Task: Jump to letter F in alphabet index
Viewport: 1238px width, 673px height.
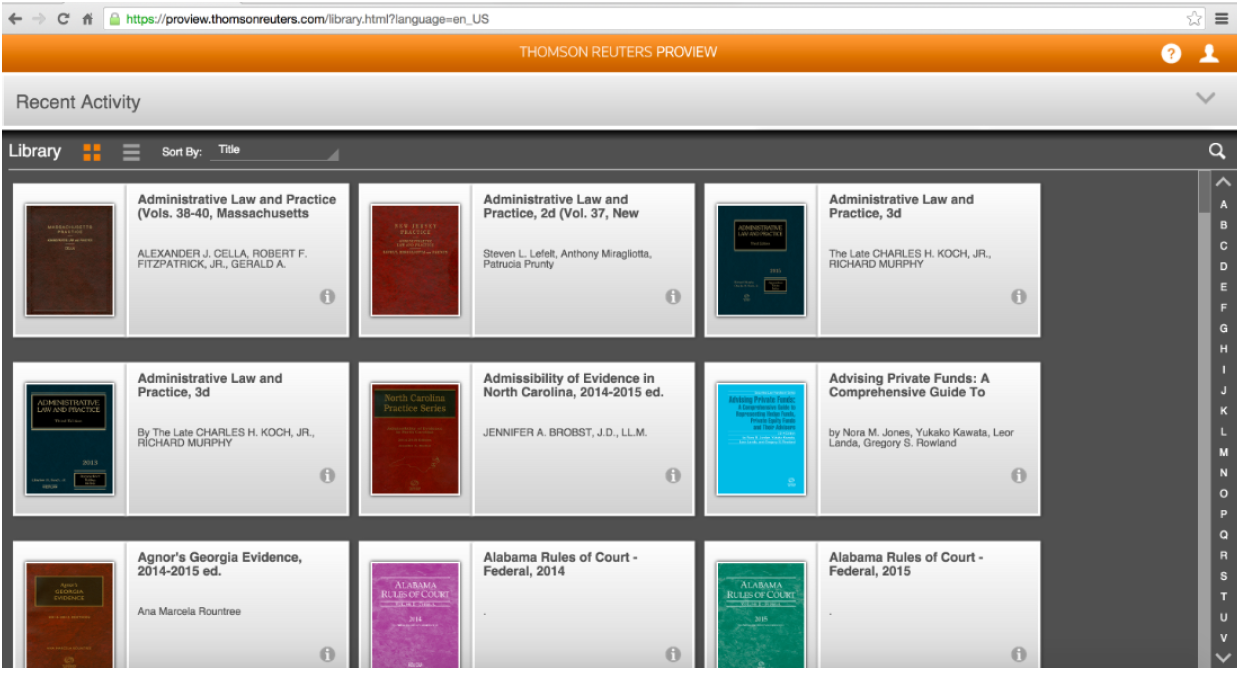Action: 1224,308
